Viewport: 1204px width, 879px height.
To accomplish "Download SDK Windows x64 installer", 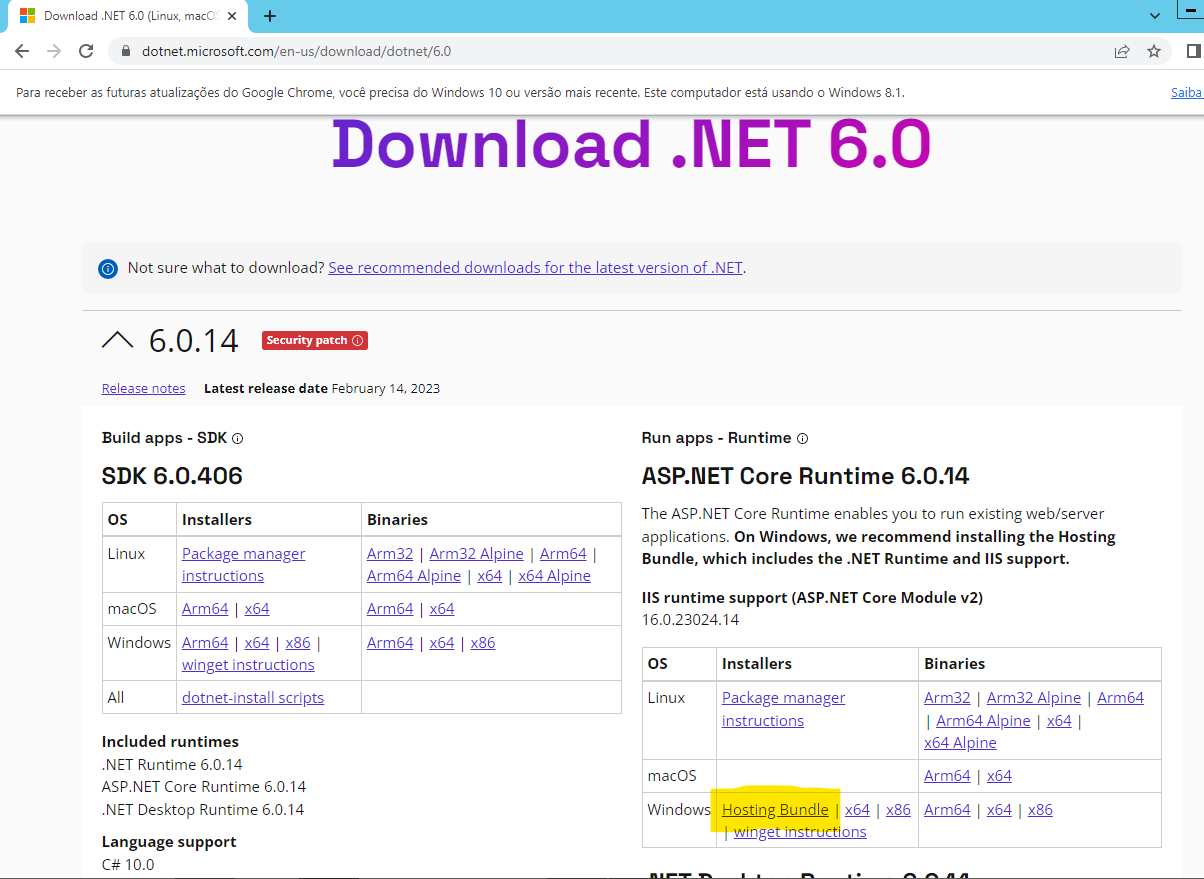I will (x=257, y=643).
